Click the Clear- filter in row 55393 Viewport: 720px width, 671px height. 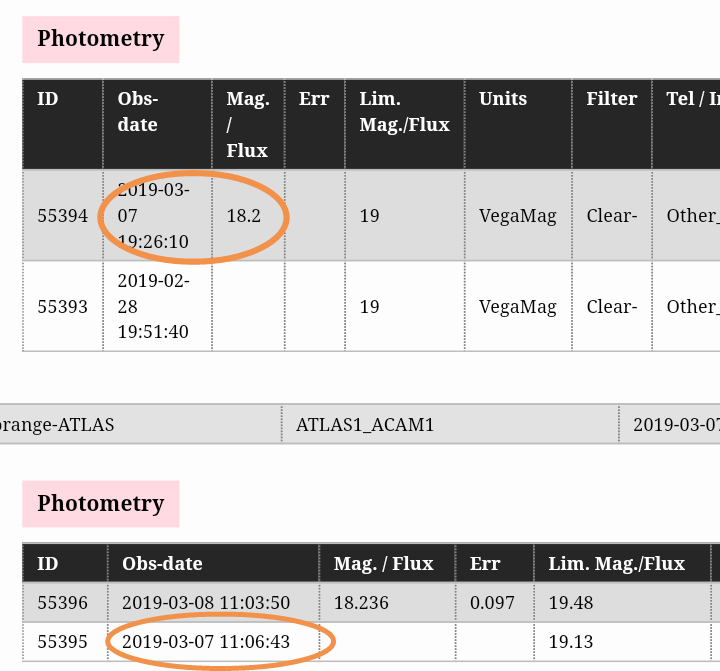(x=611, y=307)
